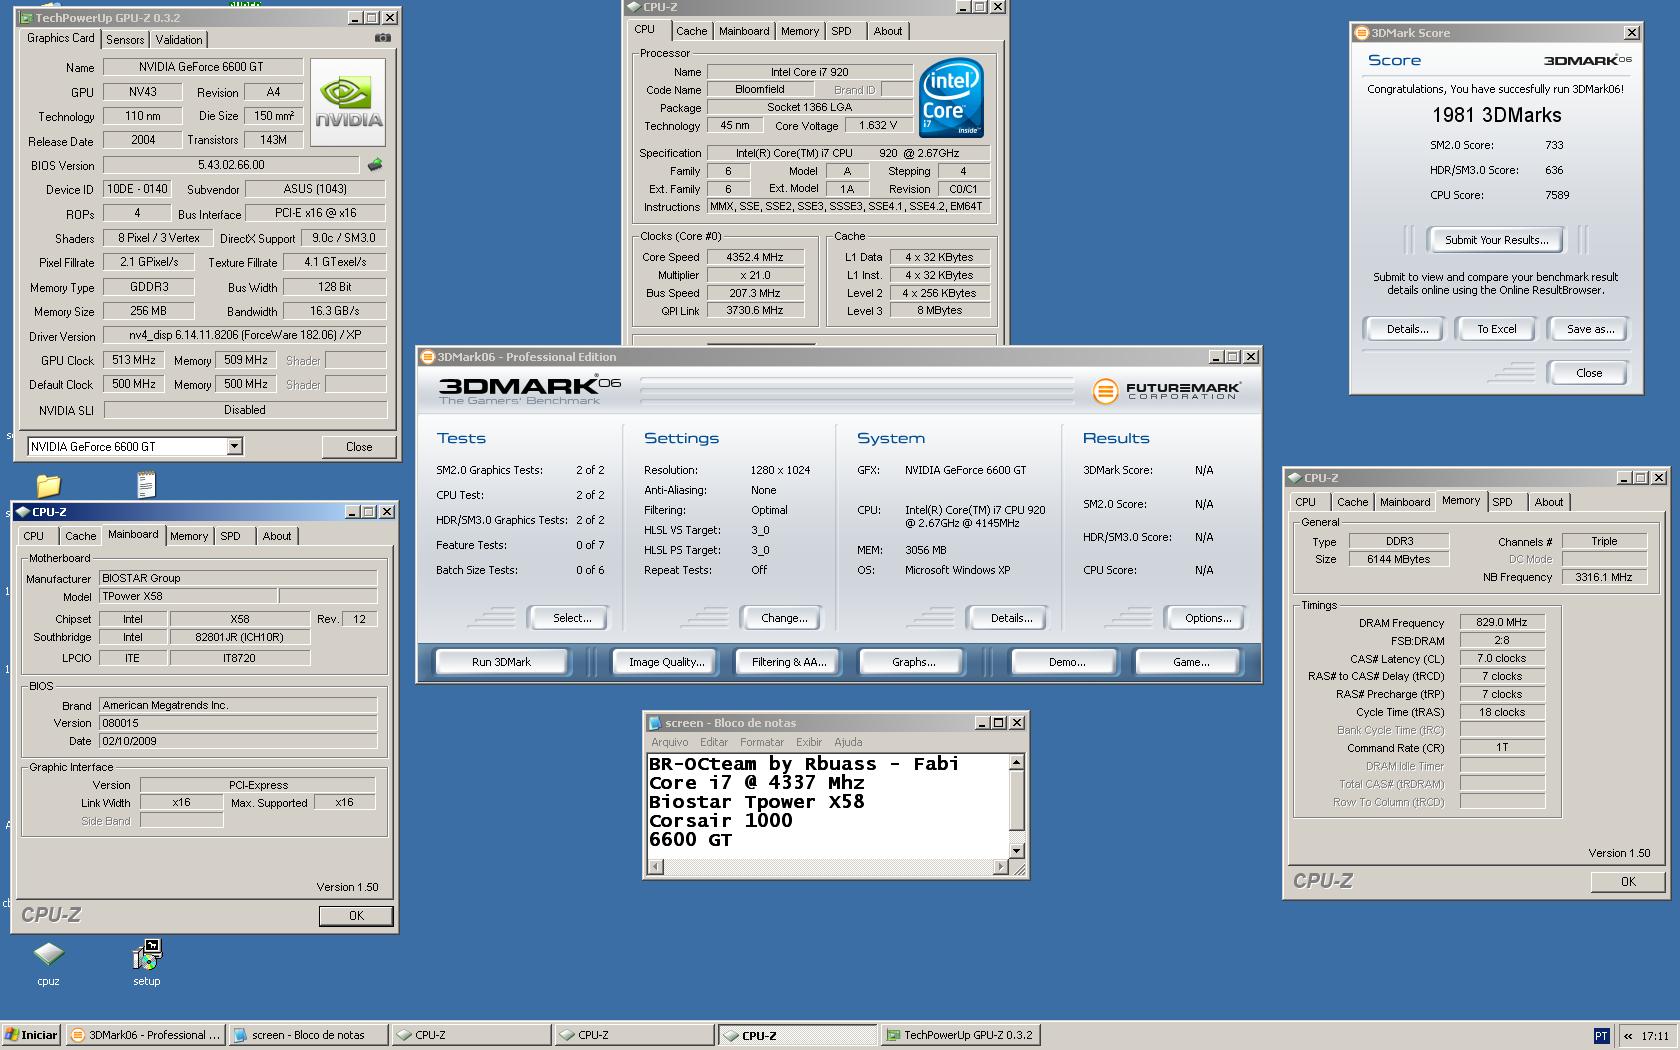Screen dimensions: 1680x1050
Task: Open Memory tab in mainboard CPU-Z window
Action: [x=189, y=536]
